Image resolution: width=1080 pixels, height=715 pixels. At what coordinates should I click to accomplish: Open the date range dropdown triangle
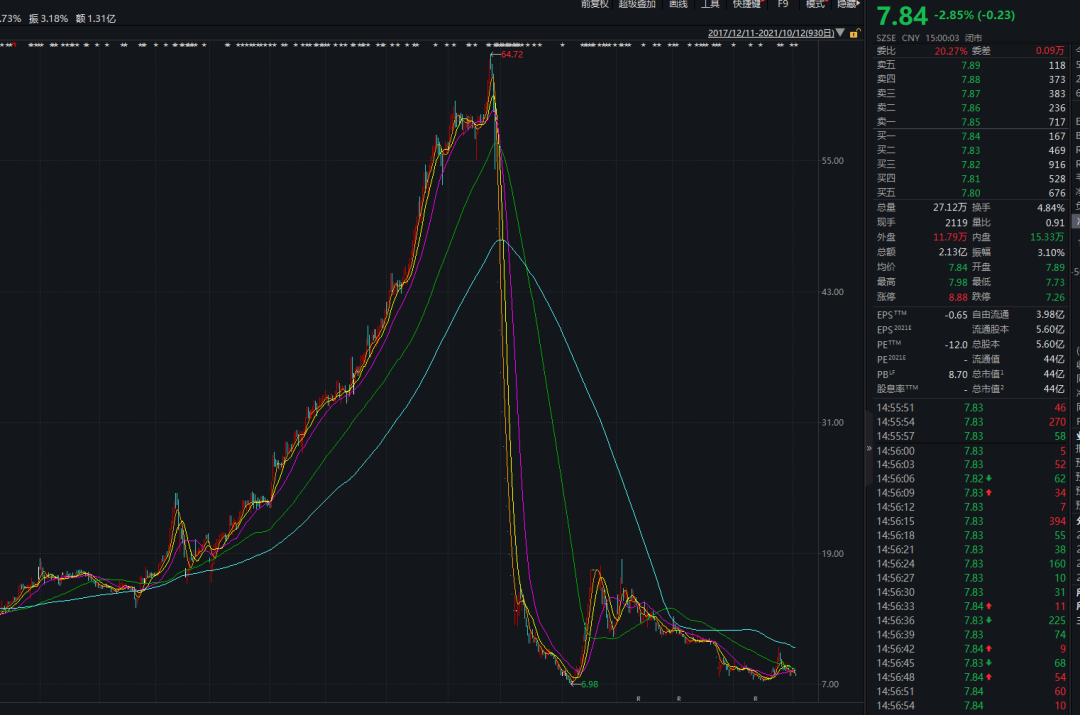841,32
